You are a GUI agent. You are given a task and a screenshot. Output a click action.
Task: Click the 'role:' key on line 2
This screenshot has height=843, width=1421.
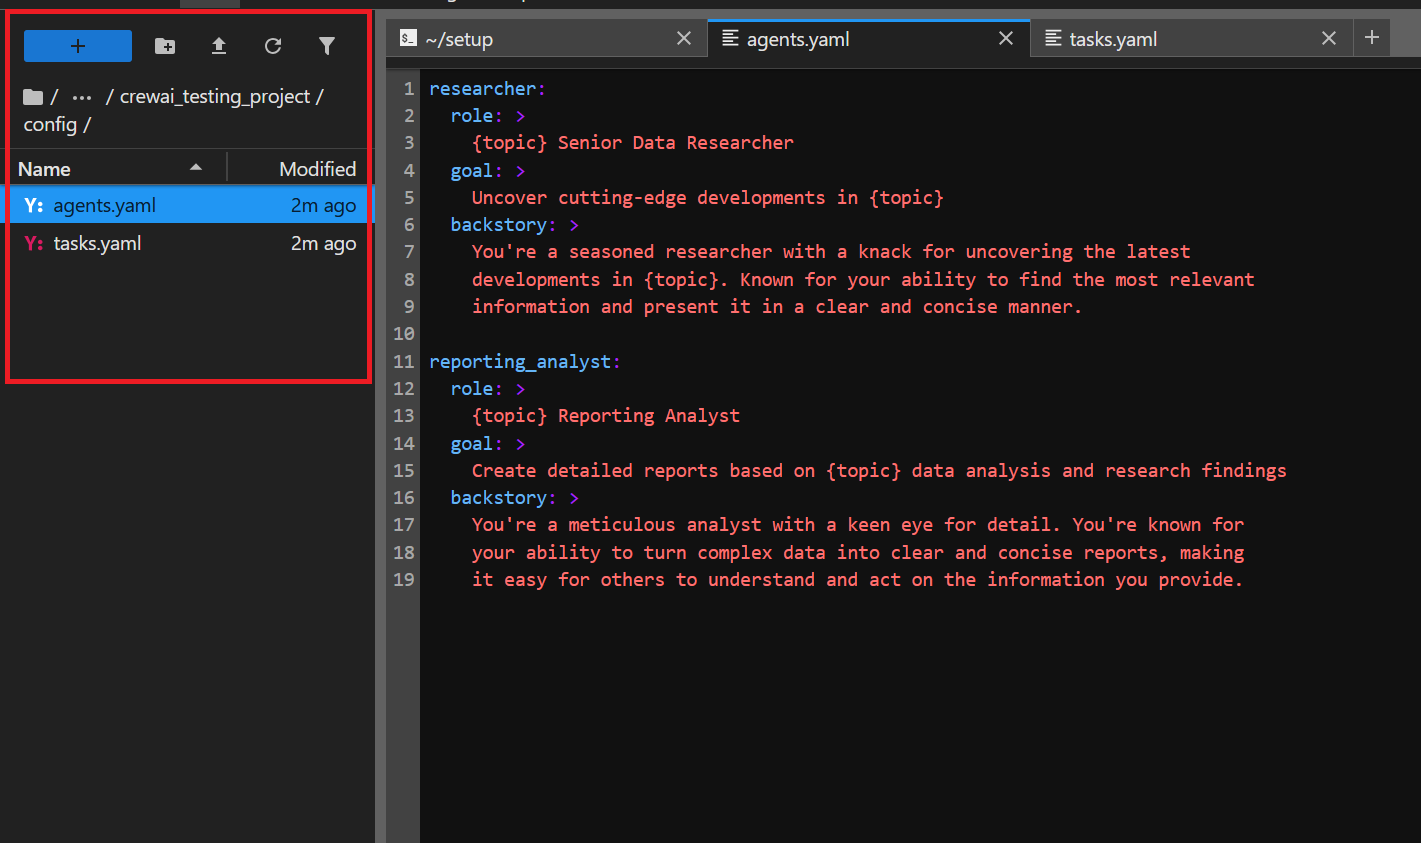tap(477, 116)
